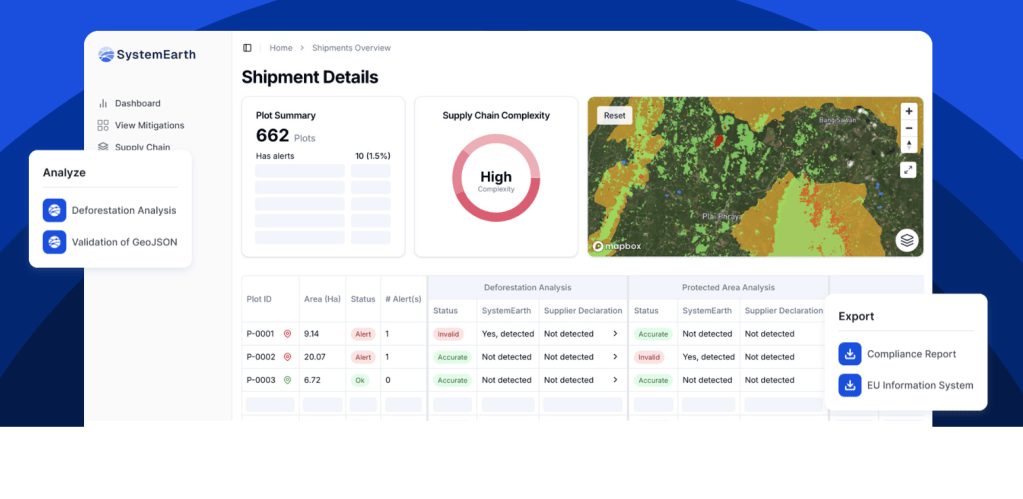Click area value 20.07
The width and height of the screenshot is (1023, 499).
(314, 357)
